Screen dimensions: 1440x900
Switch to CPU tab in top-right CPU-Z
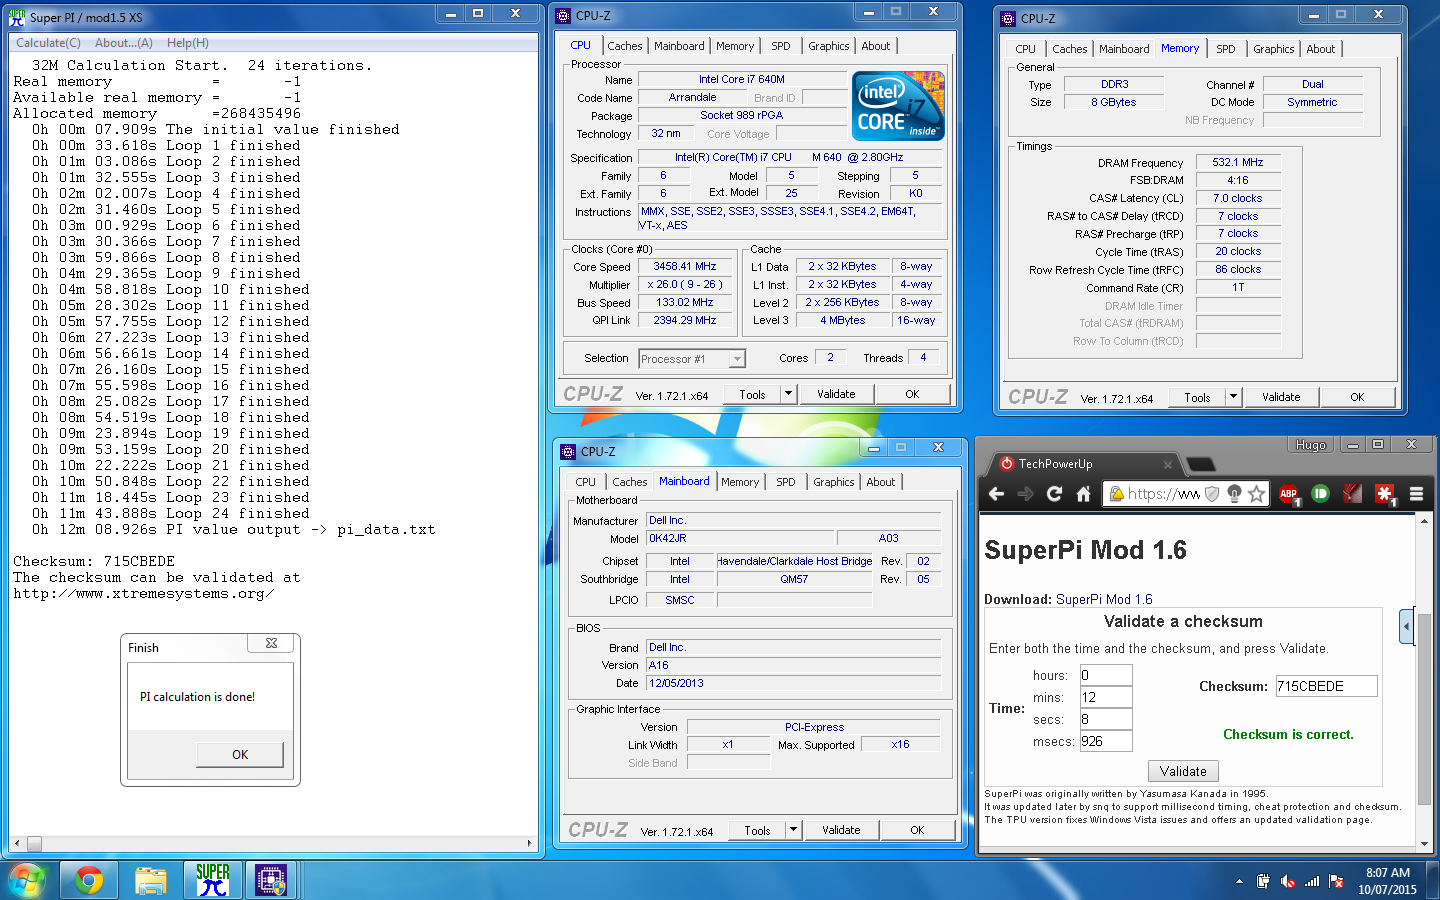click(x=1026, y=49)
